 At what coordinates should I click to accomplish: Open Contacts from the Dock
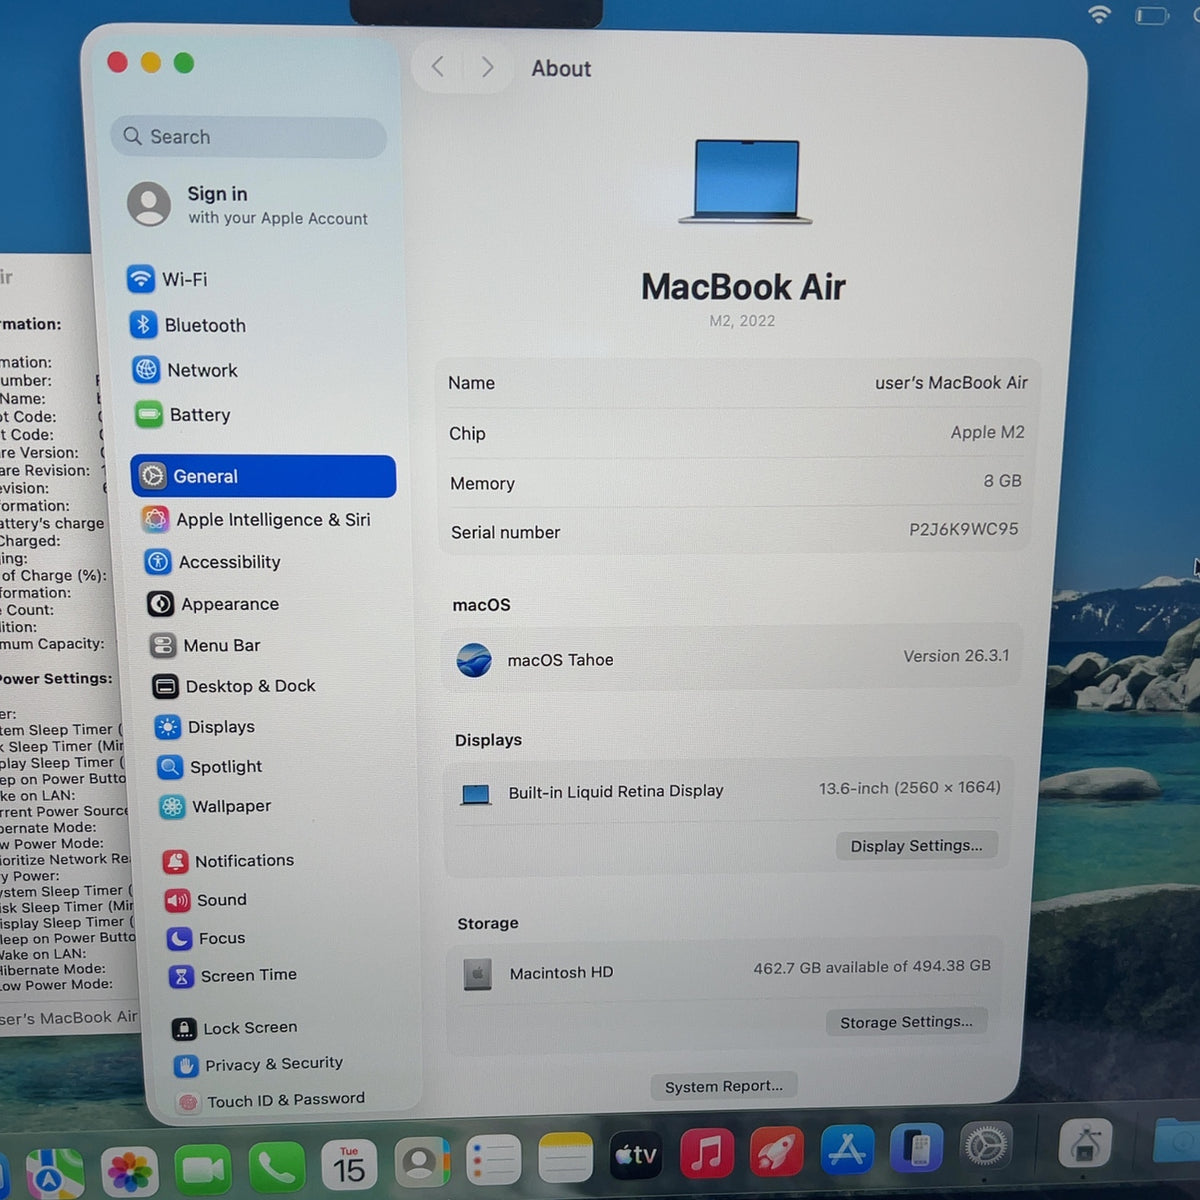[x=421, y=1163]
